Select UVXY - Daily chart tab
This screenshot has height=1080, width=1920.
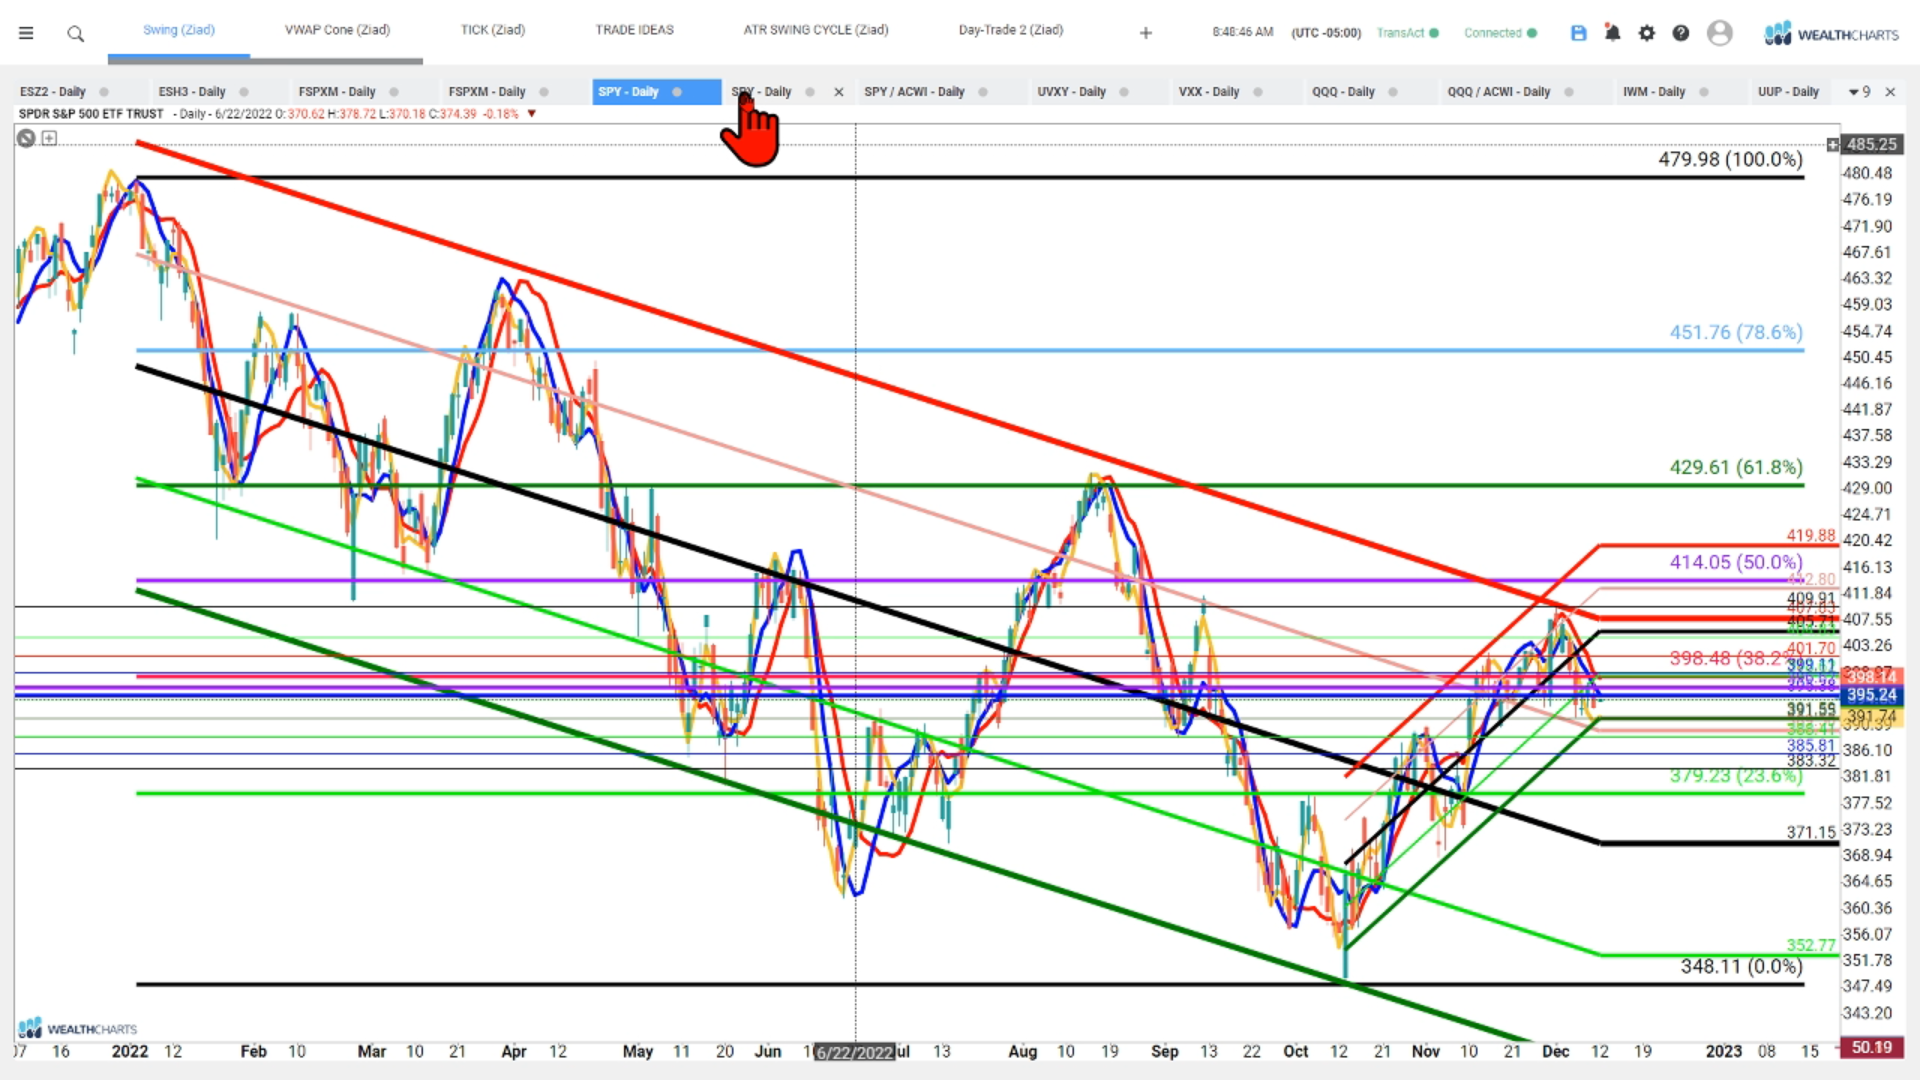click(1071, 92)
